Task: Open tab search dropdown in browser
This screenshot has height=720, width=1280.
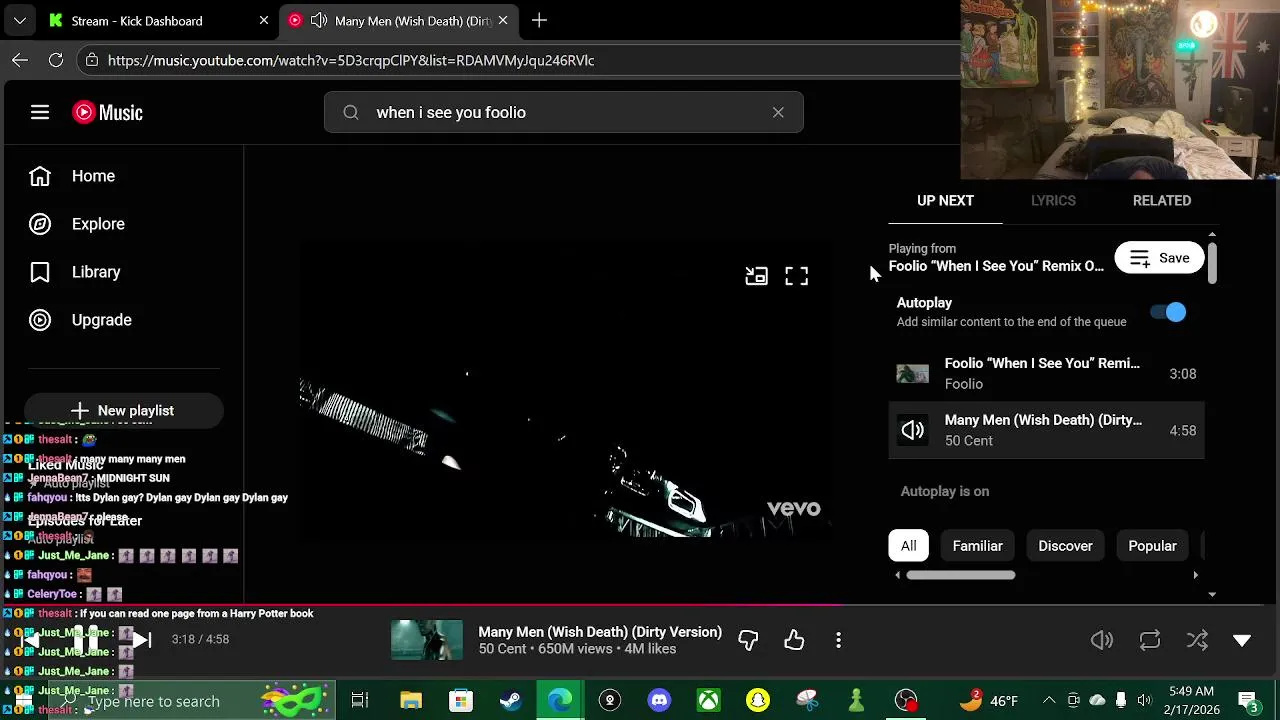Action: (x=19, y=20)
